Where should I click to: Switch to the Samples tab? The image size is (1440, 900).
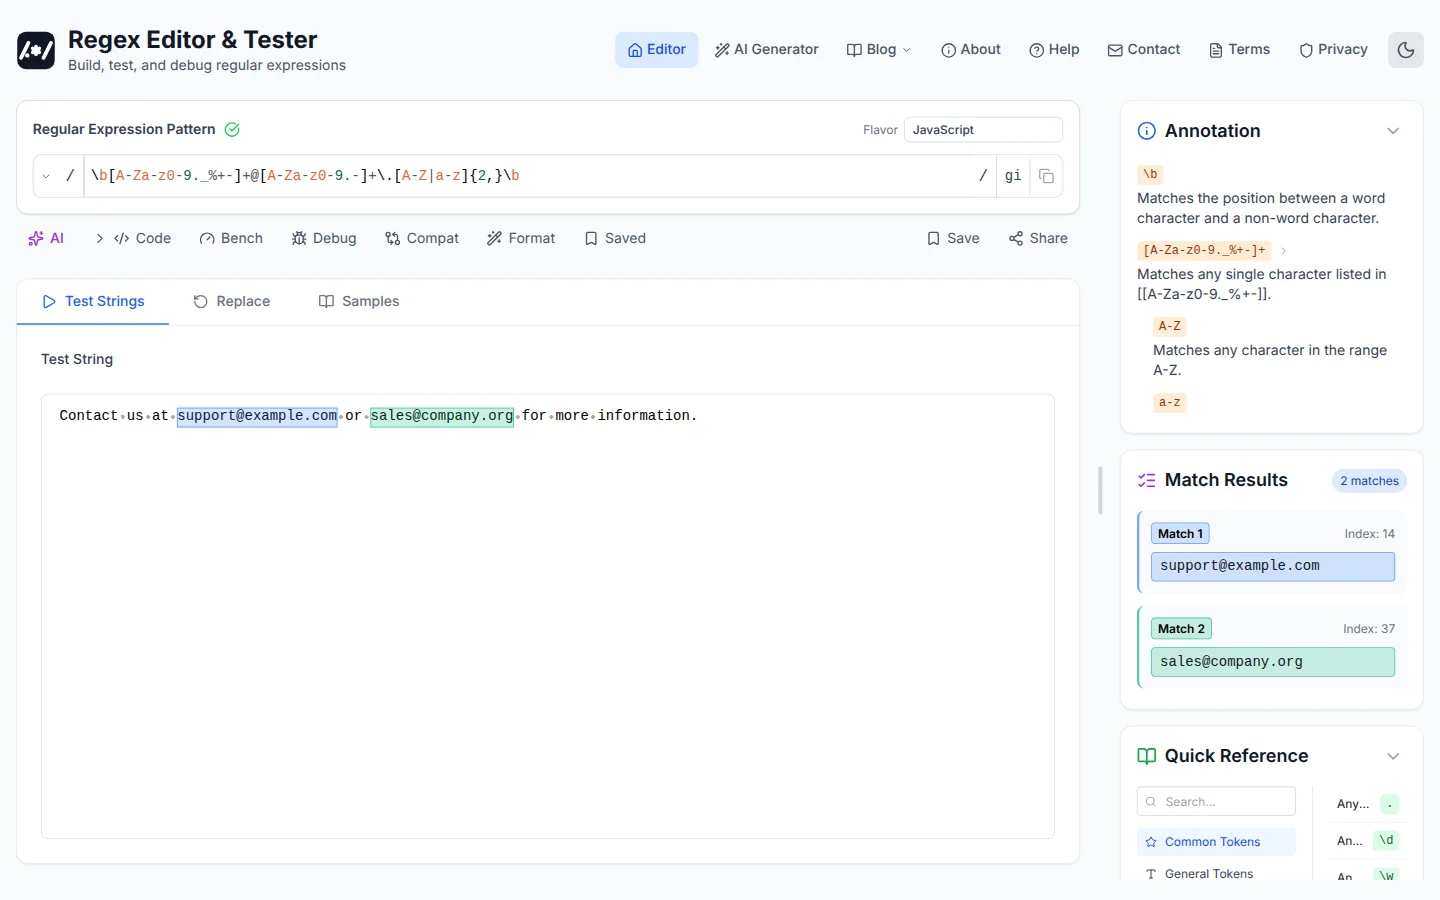[359, 301]
